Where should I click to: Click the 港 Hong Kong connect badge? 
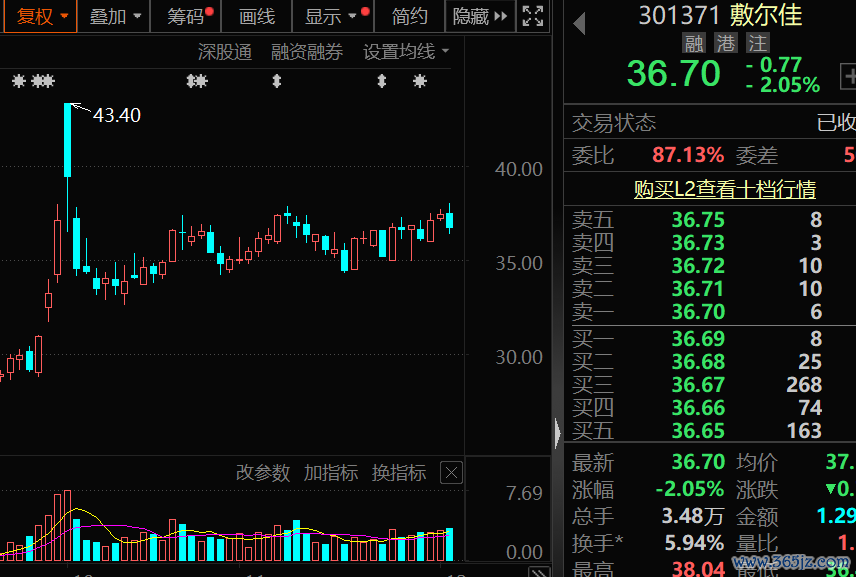(x=725, y=44)
